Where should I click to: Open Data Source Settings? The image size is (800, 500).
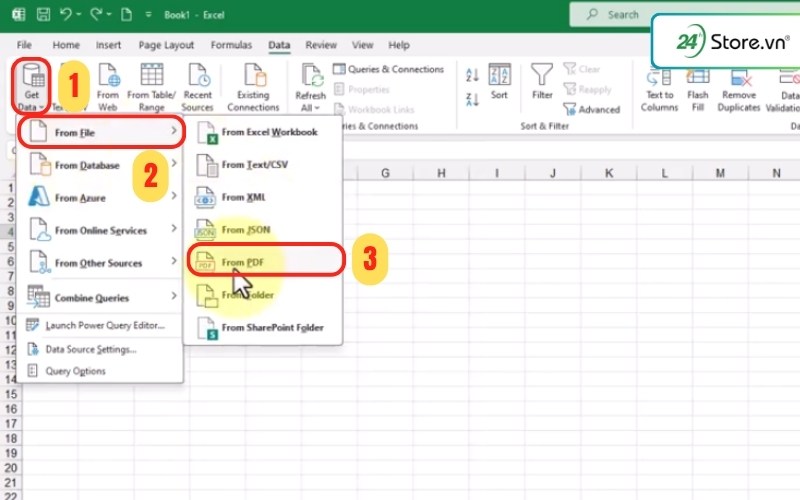click(x=101, y=349)
